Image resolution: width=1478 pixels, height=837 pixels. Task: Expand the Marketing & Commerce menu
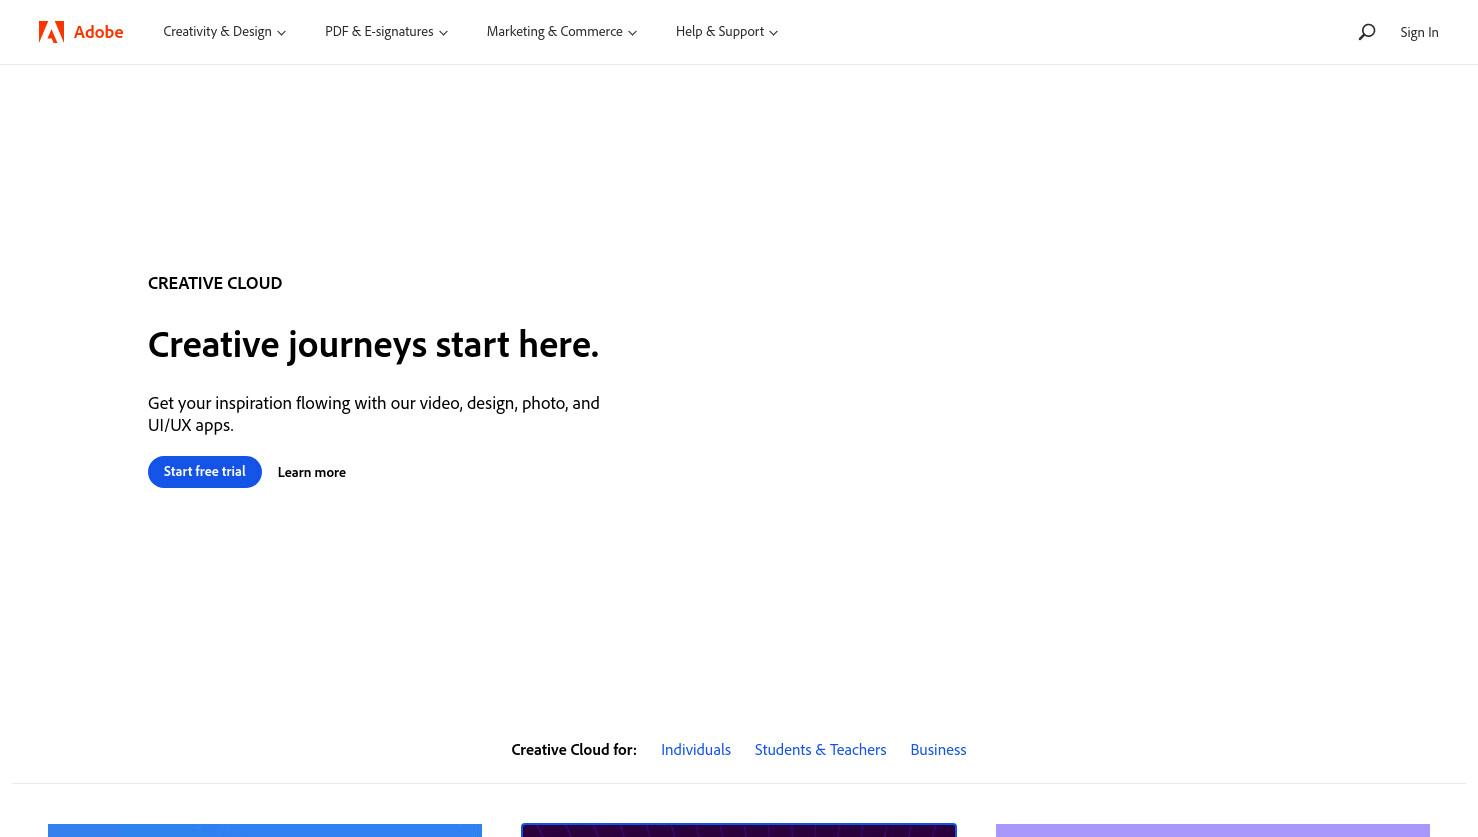click(562, 32)
